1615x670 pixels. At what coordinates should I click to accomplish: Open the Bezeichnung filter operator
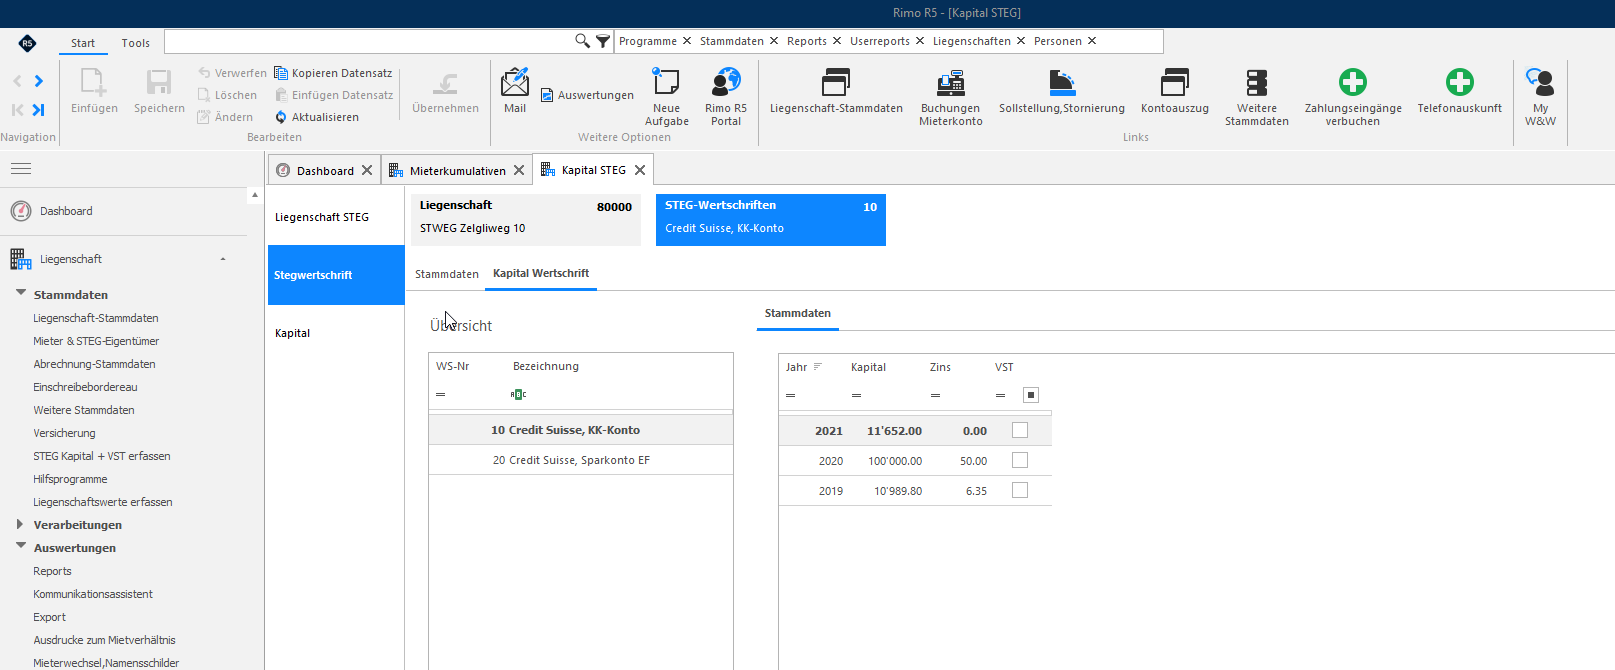518,395
